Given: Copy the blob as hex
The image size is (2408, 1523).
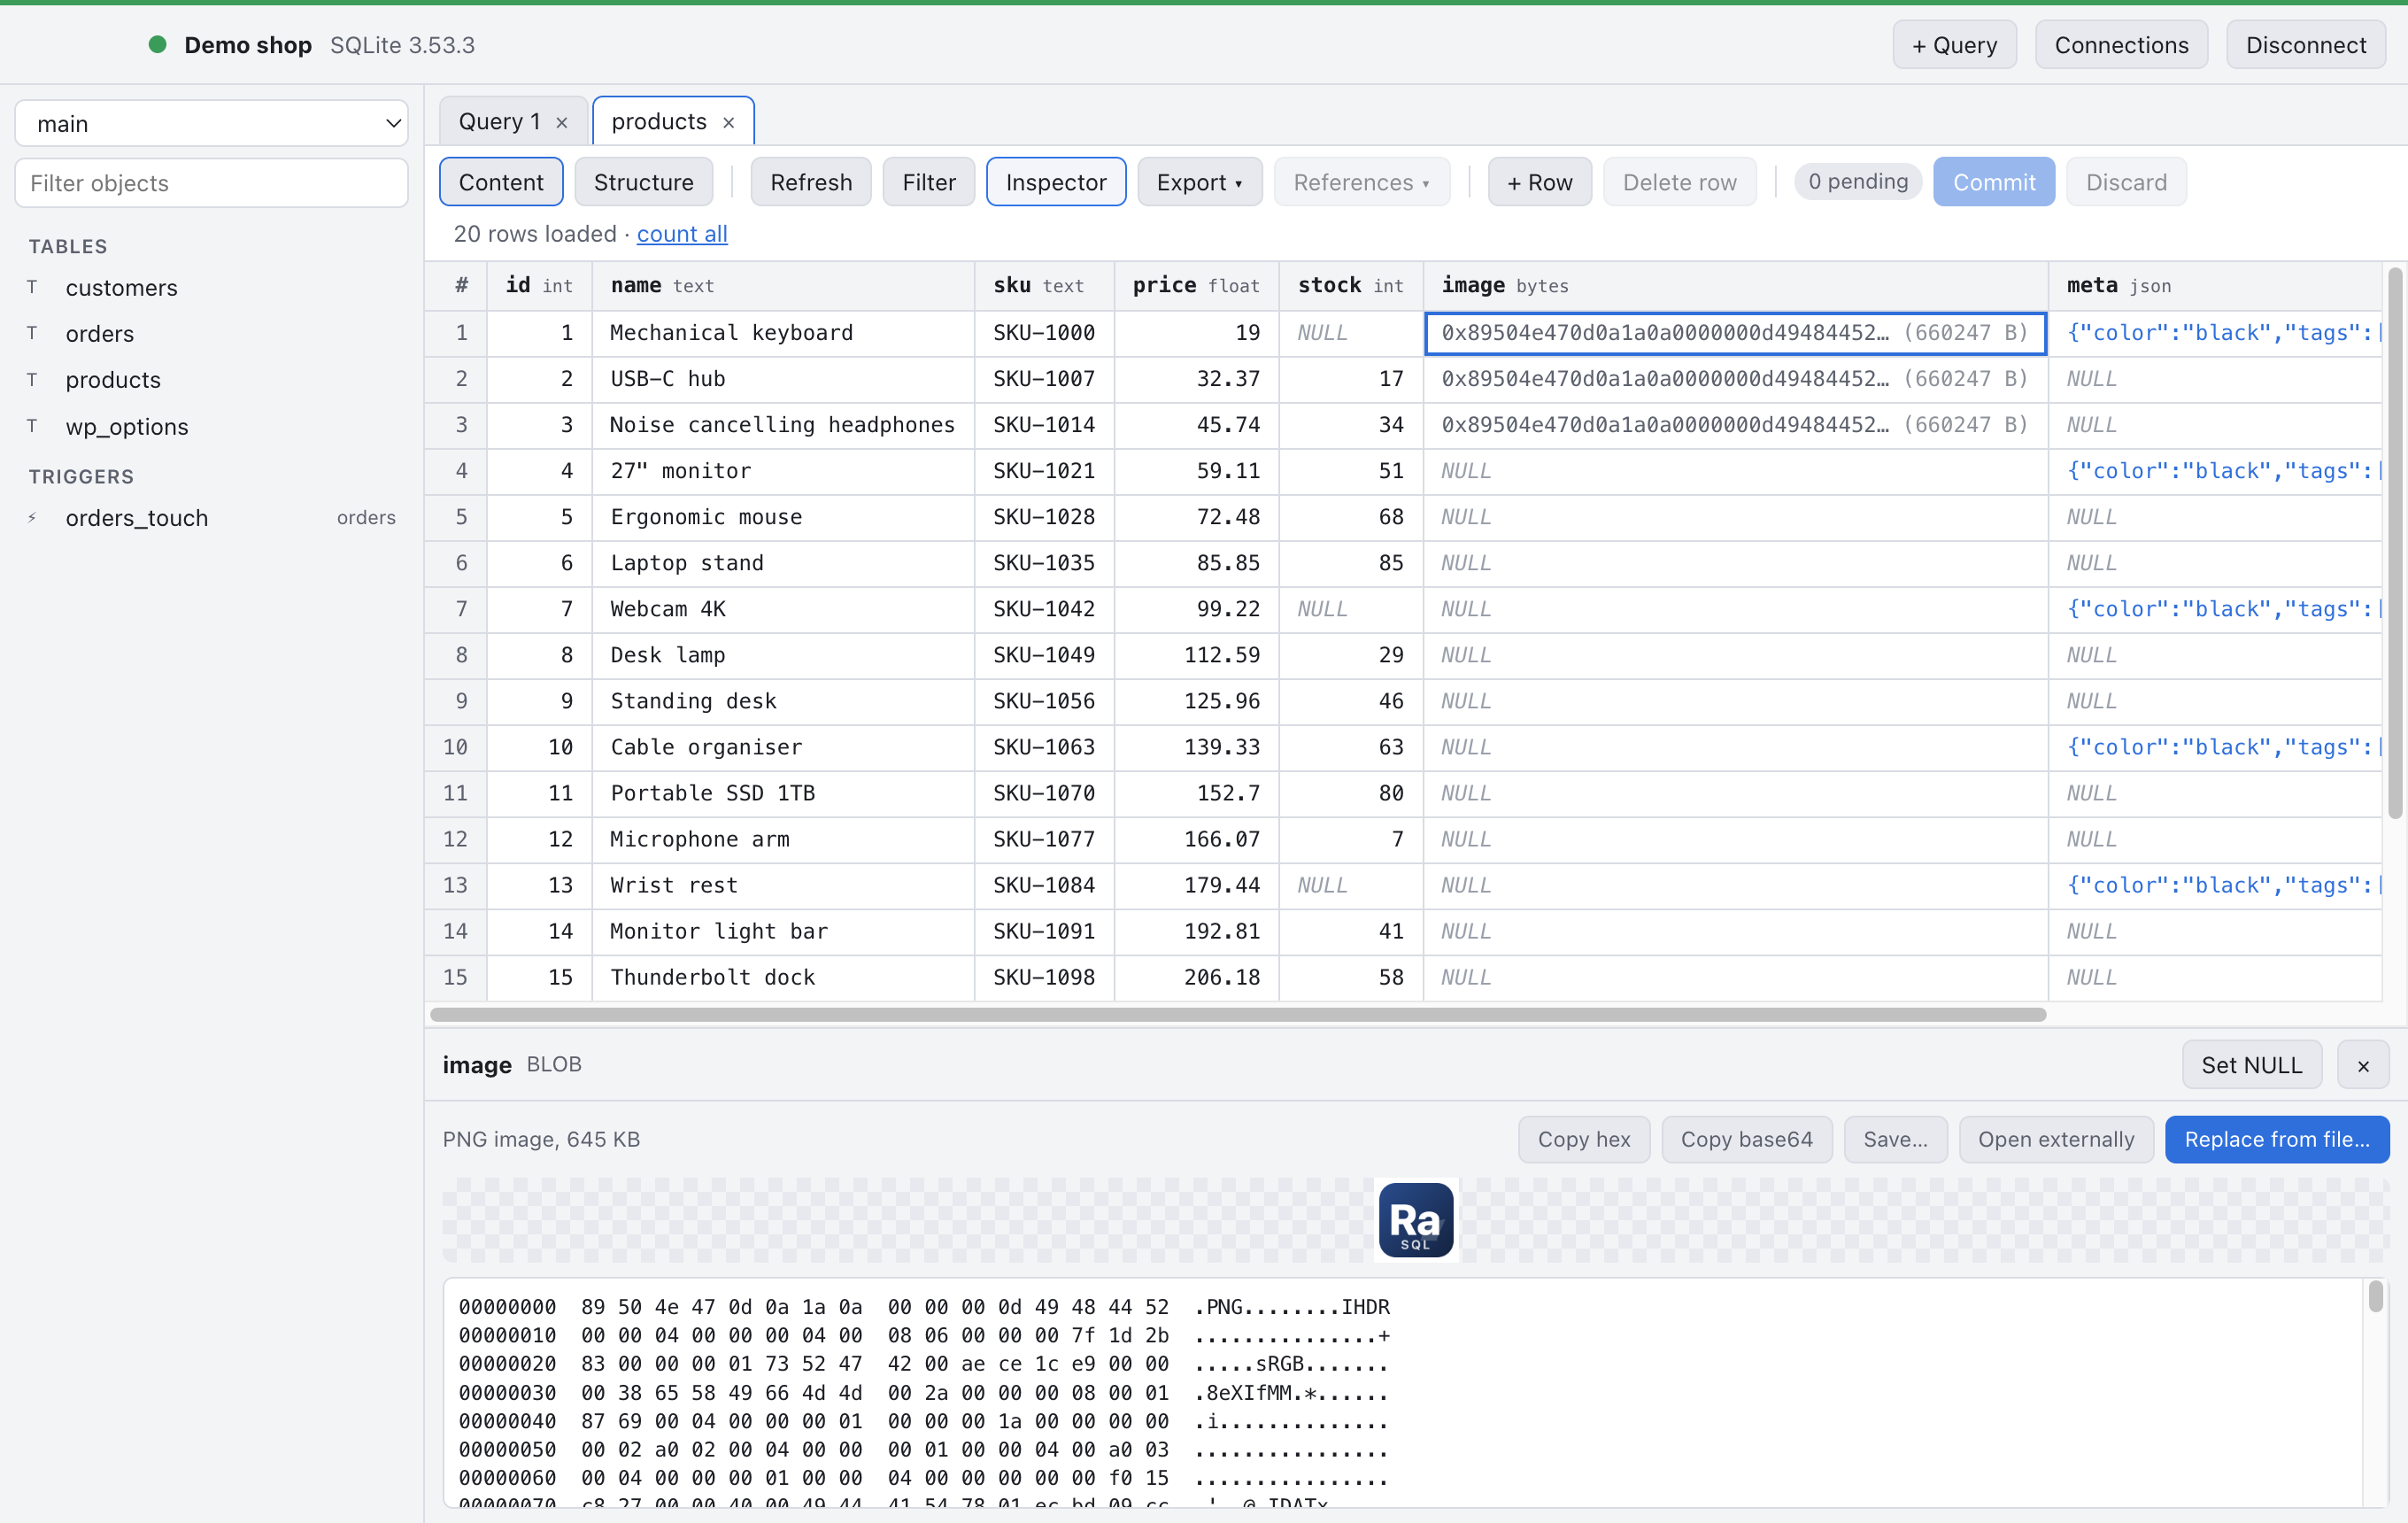Looking at the screenshot, I should click(x=1584, y=1139).
